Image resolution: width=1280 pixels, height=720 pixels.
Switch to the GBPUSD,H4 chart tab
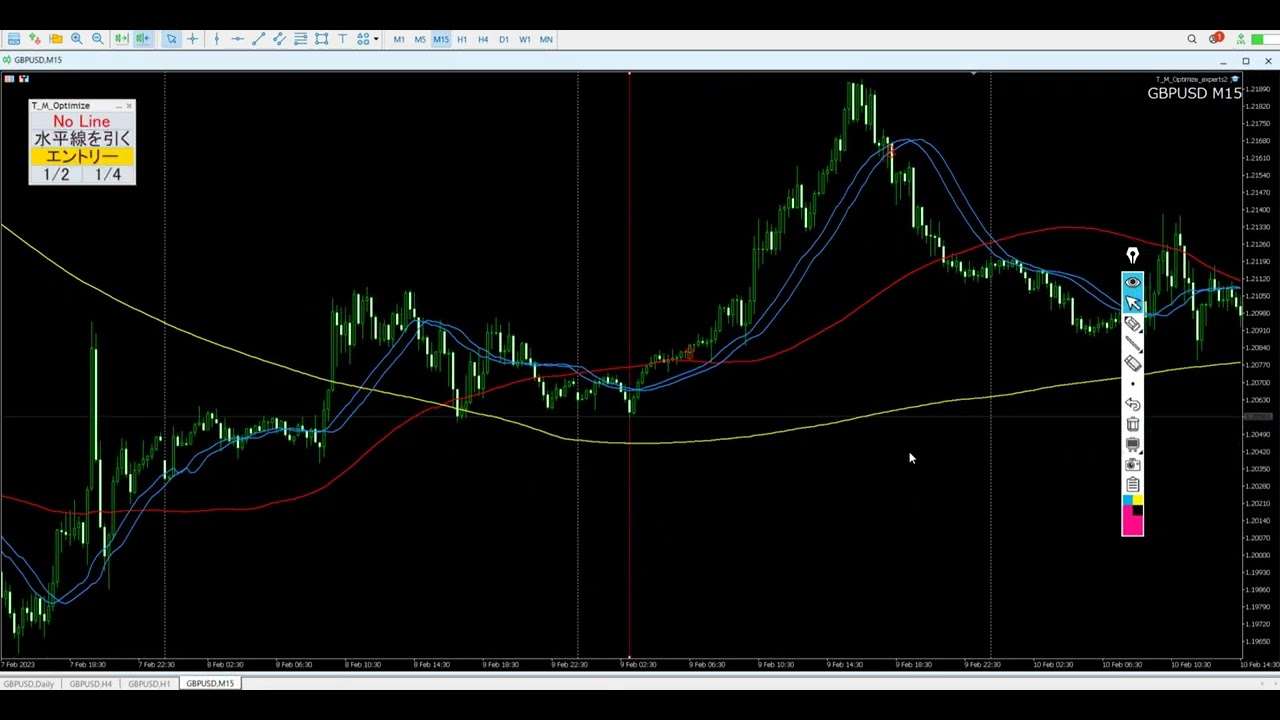pyautogui.click(x=90, y=684)
